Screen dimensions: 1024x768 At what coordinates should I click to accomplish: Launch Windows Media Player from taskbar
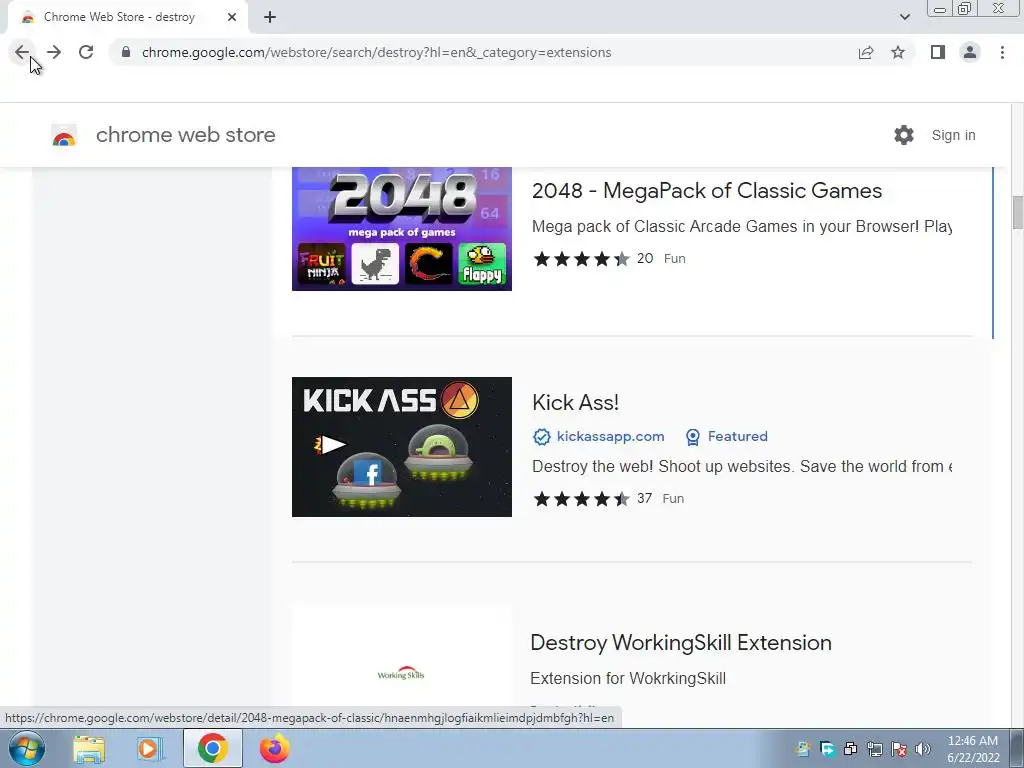(x=150, y=749)
